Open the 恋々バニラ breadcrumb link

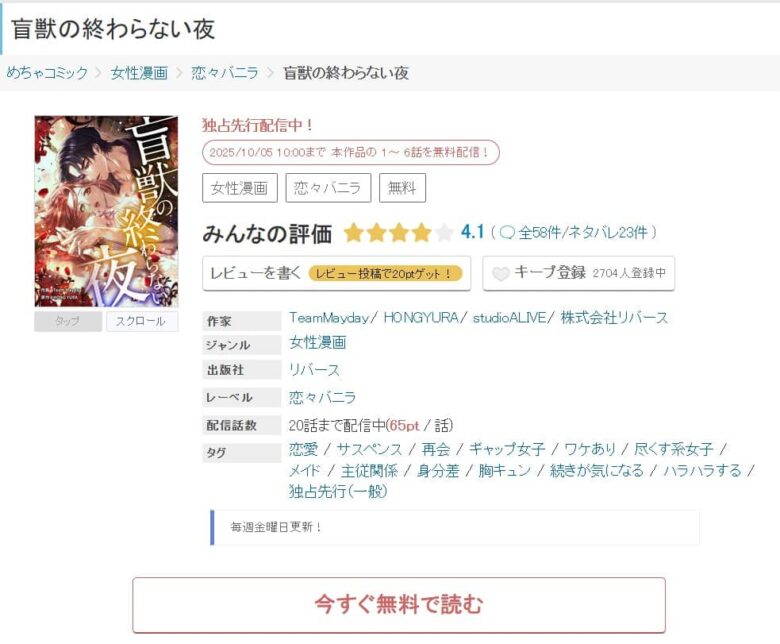[x=225, y=73]
